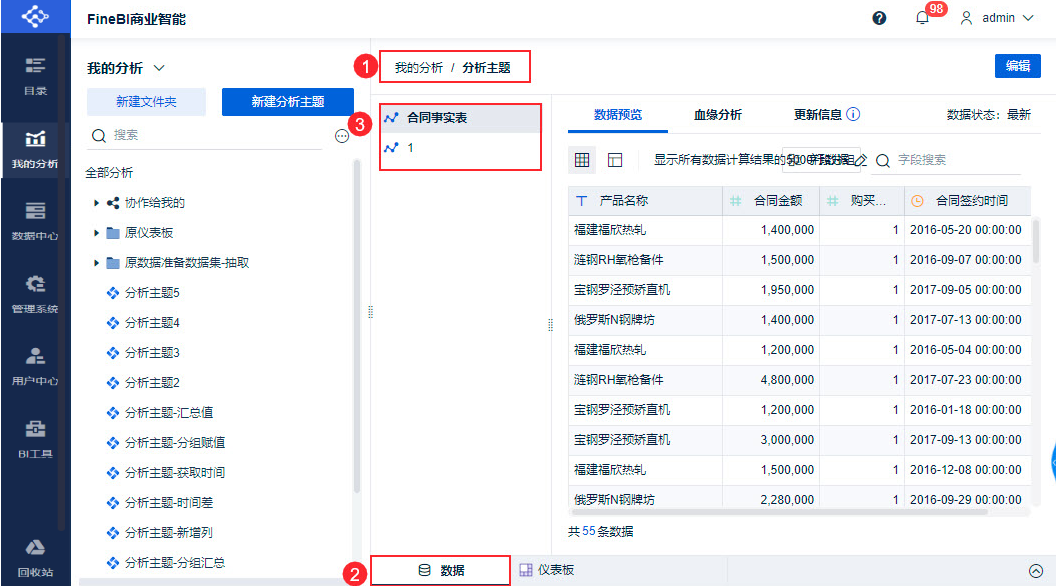
Task: Open 分析主题-分组赋值 in the tree
Action: point(174,443)
